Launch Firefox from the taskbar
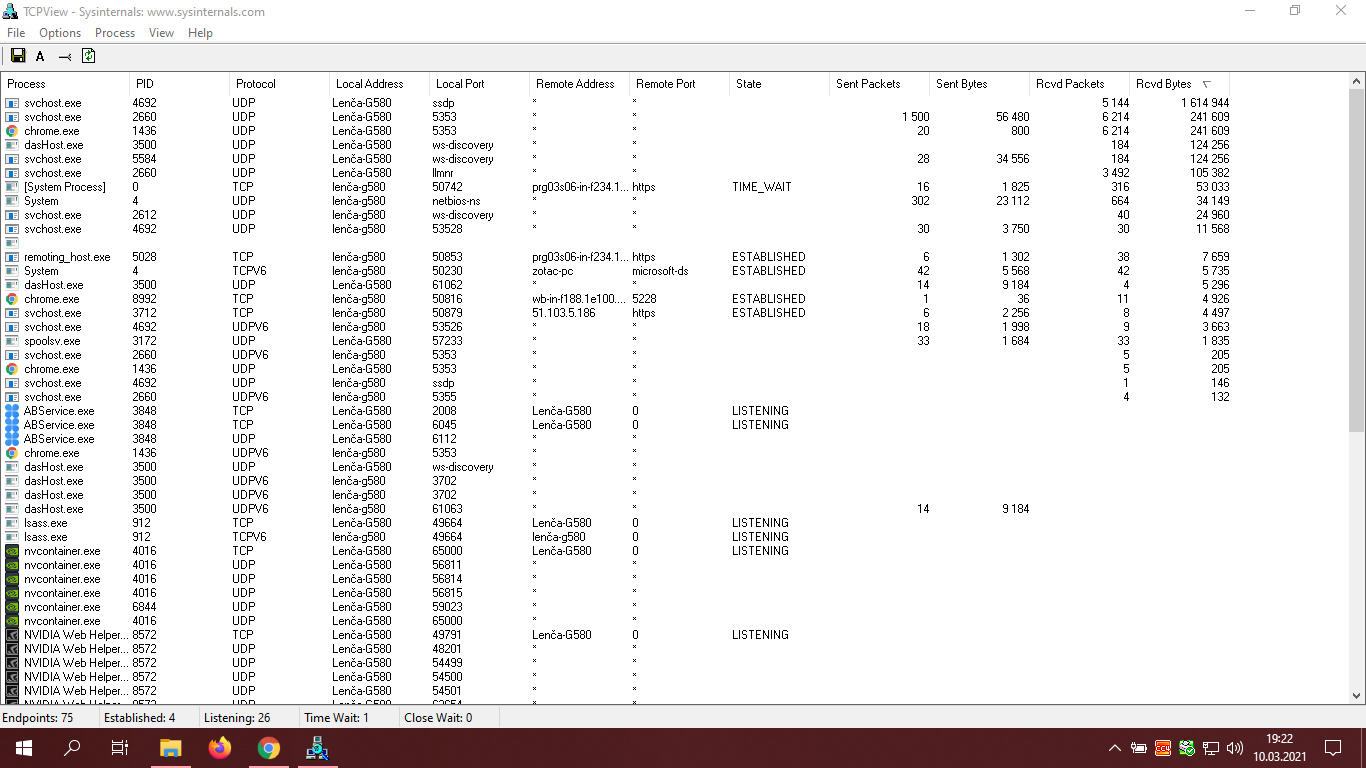Image resolution: width=1366 pixels, height=768 pixels. pos(220,747)
